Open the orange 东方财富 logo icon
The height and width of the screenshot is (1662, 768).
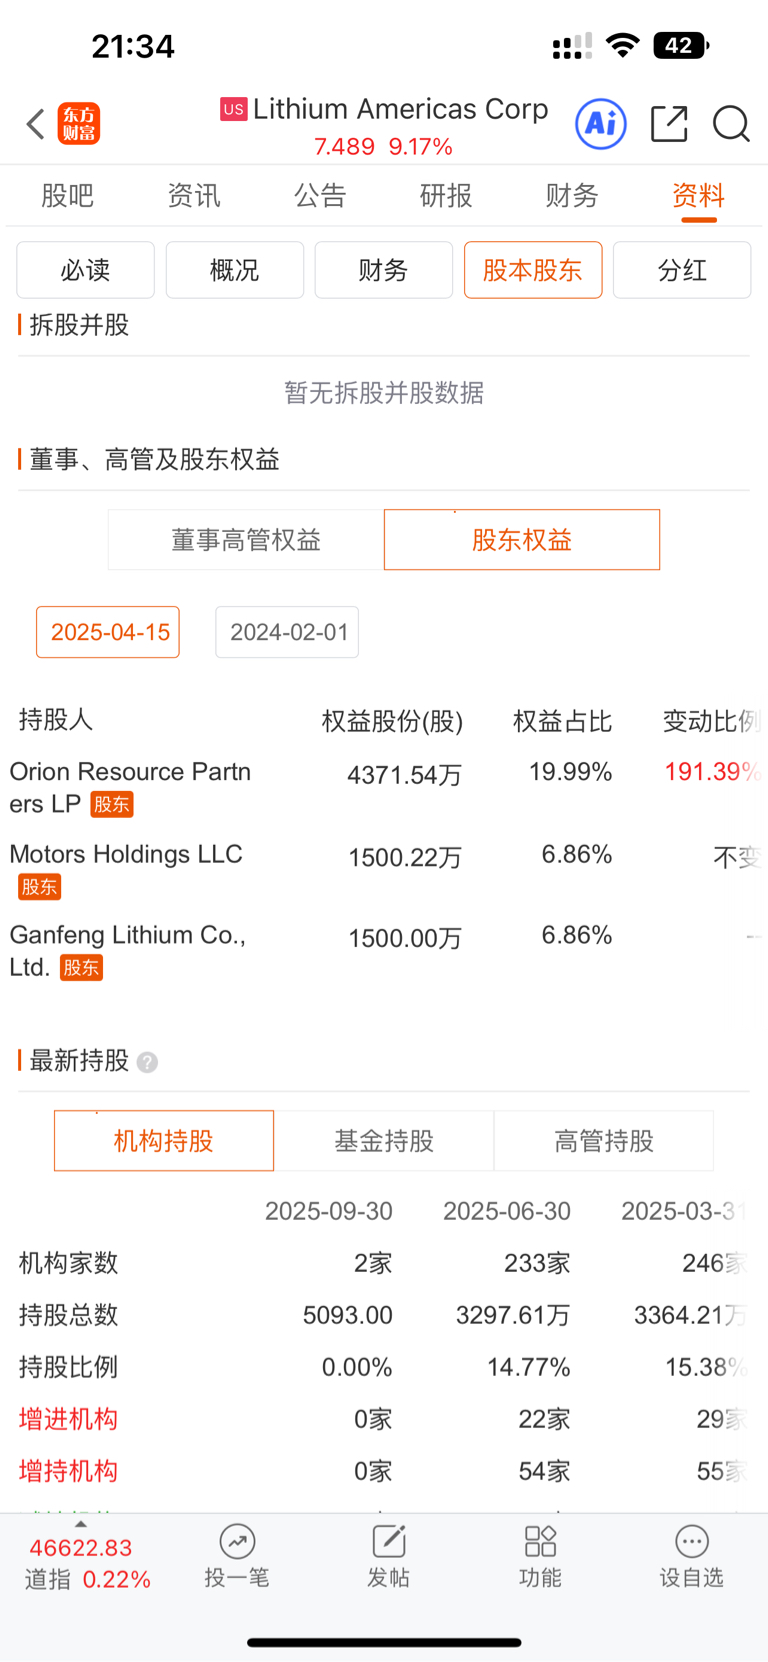click(79, 124)
